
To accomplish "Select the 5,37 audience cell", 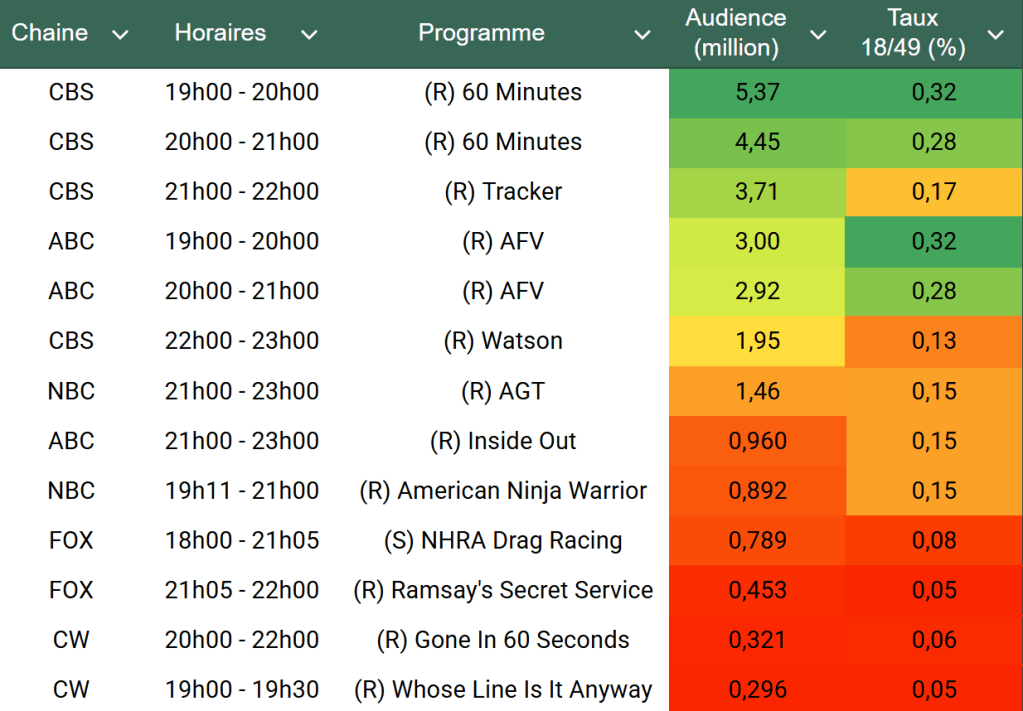I will coord(757,92).
